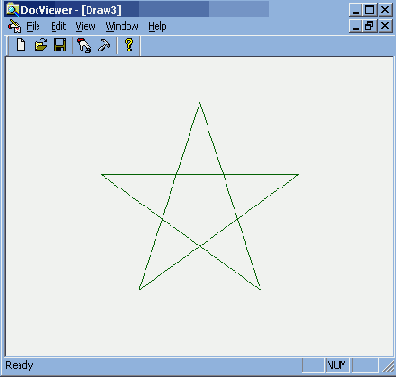
Task: Close the Draw3 document window
Action: pos(385,26)
